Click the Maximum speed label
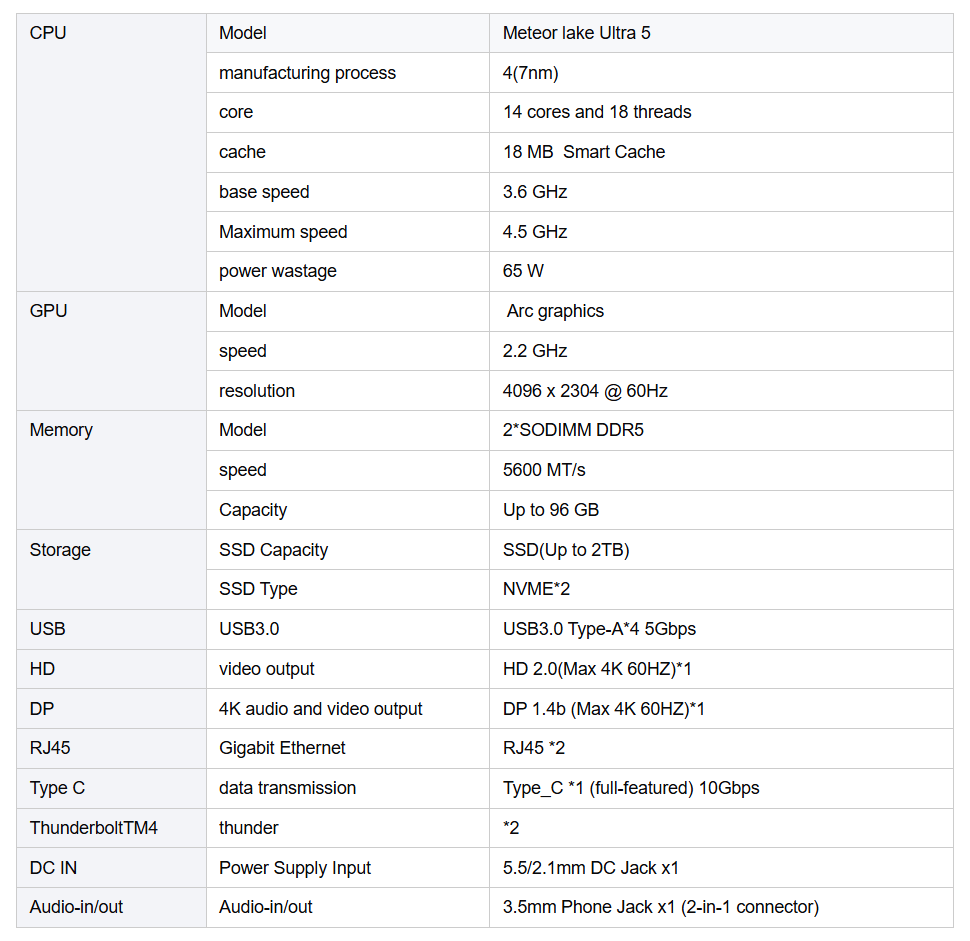Screen dimensions: 970x941 coord(283,232)
